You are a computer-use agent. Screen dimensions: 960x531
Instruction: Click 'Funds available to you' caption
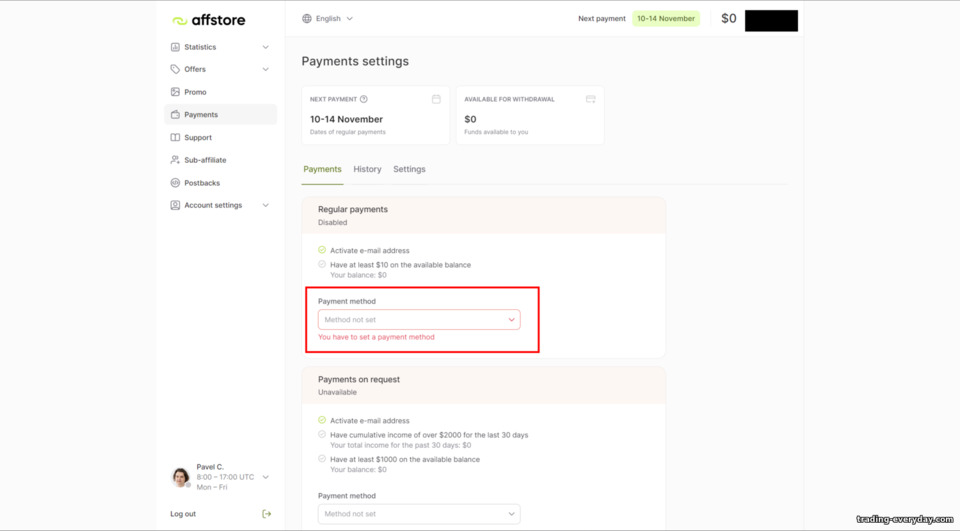[x=496, y=132]
